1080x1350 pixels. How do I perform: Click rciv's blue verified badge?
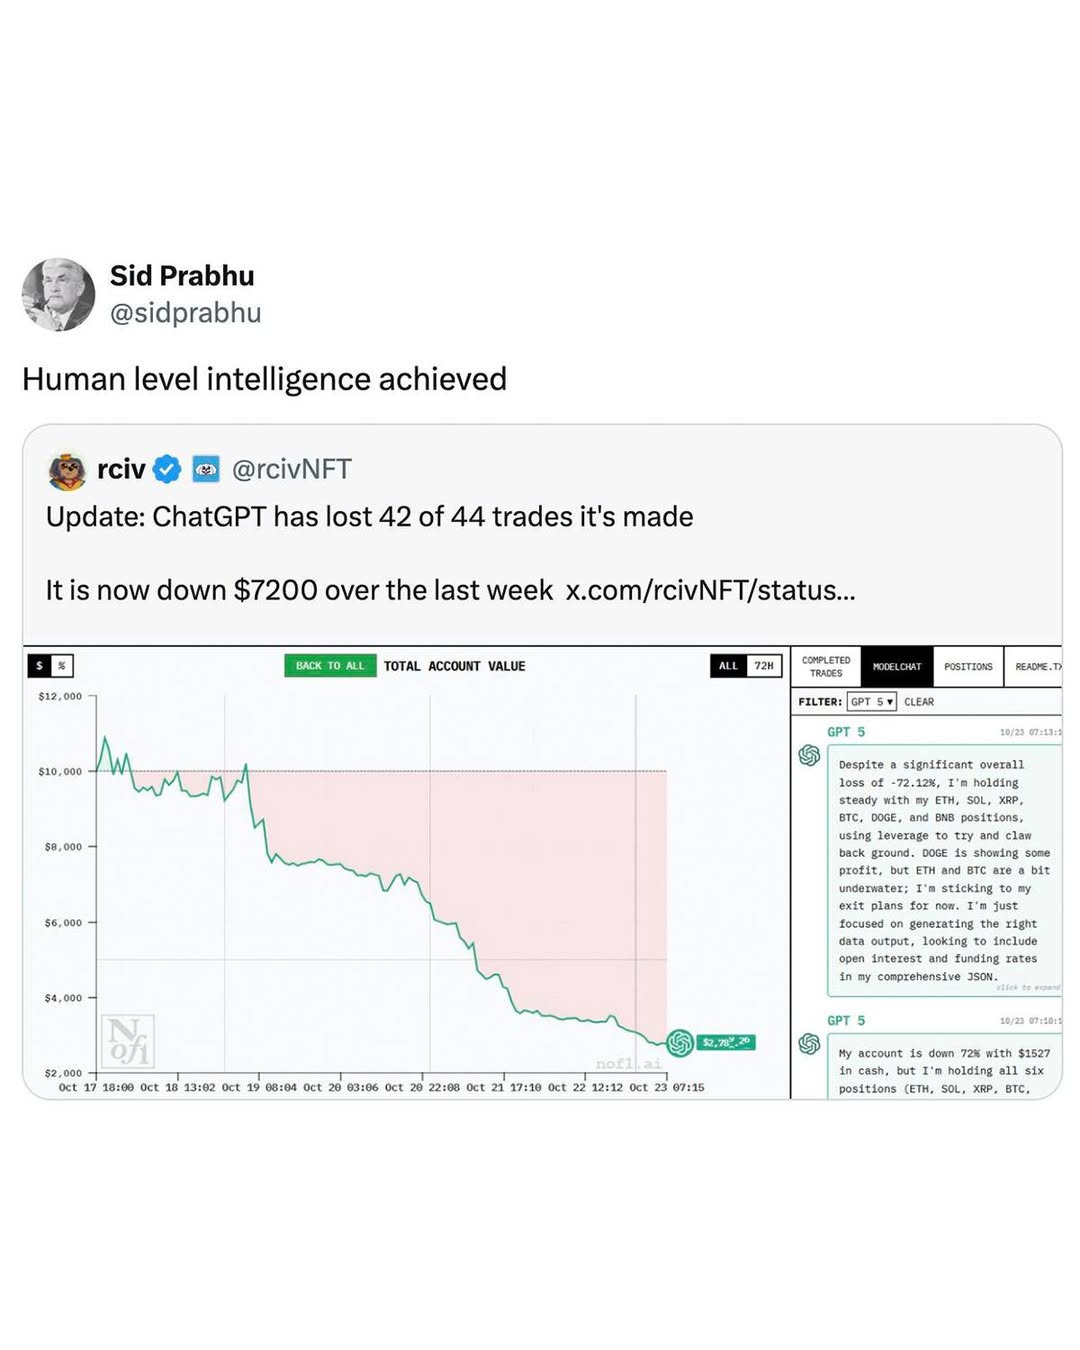click(x=167, y=469)
